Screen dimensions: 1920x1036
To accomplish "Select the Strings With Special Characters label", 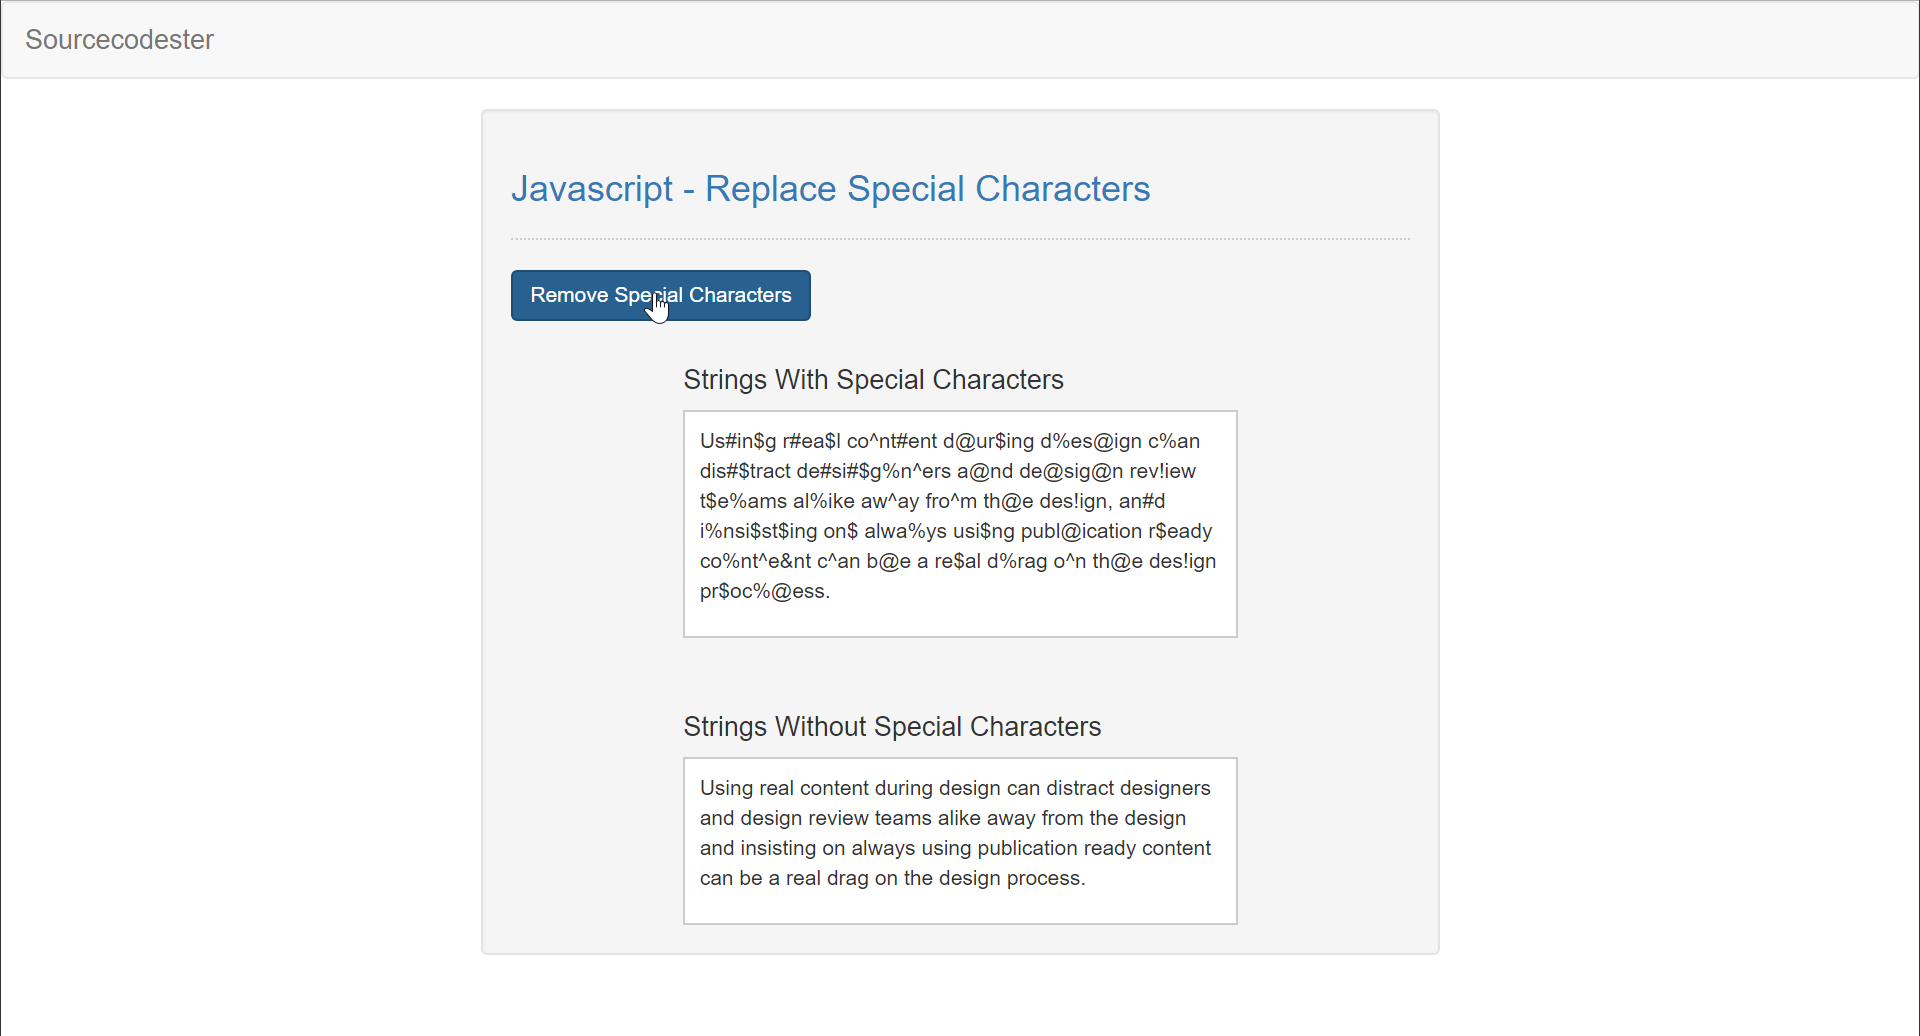I will click(x=872, y=380).
